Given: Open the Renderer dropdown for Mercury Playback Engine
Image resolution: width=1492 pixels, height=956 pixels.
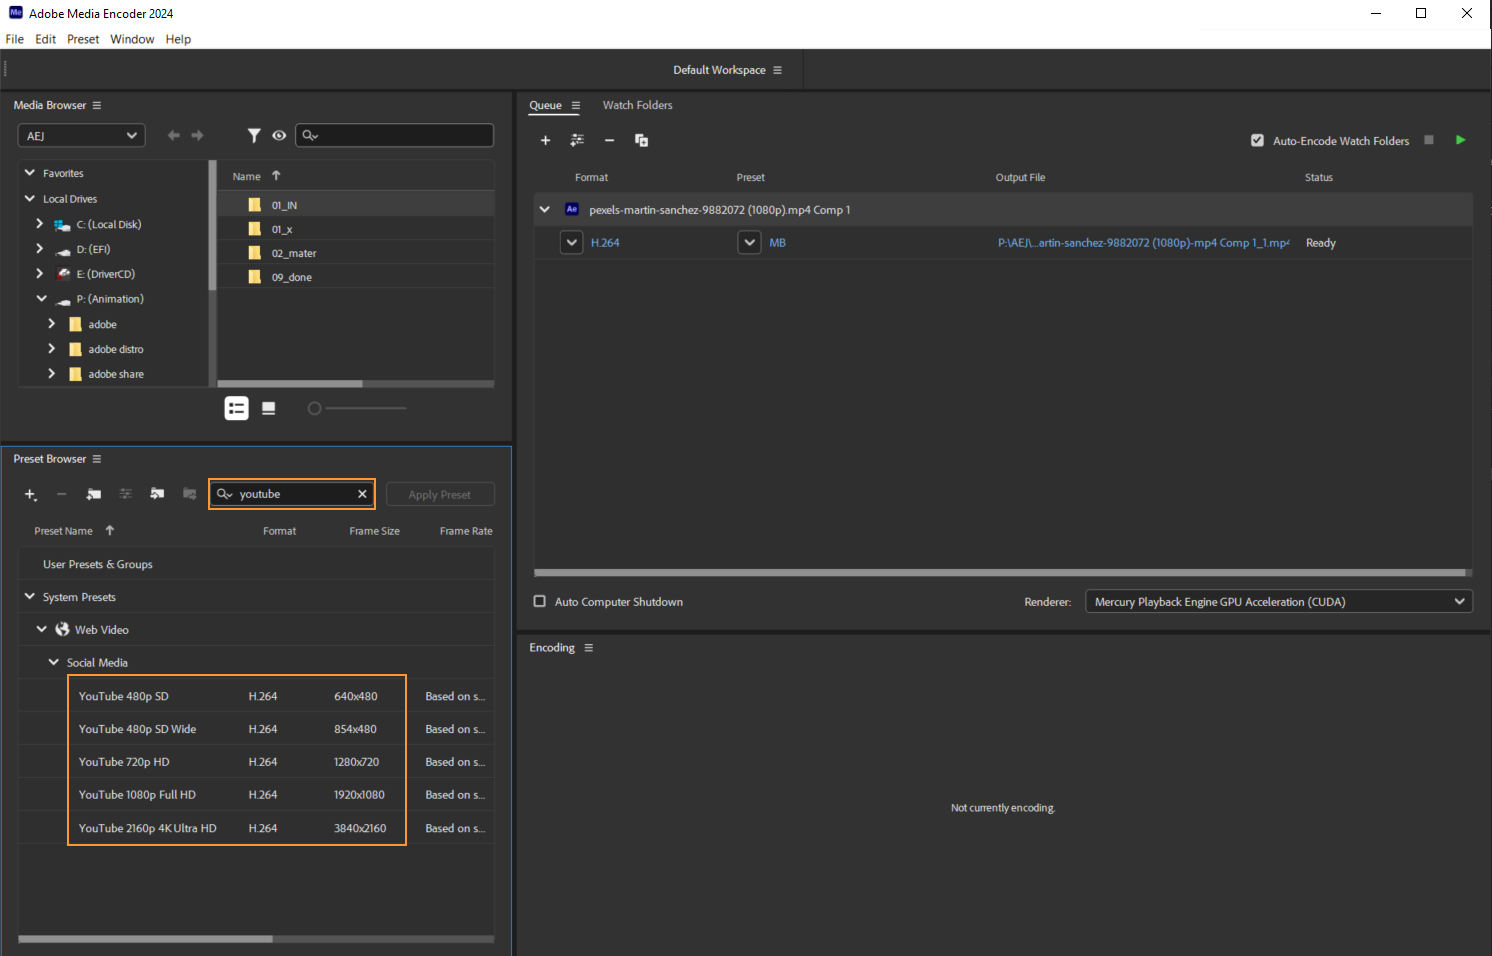Looking at the screenshot, I should [1278, 602].
